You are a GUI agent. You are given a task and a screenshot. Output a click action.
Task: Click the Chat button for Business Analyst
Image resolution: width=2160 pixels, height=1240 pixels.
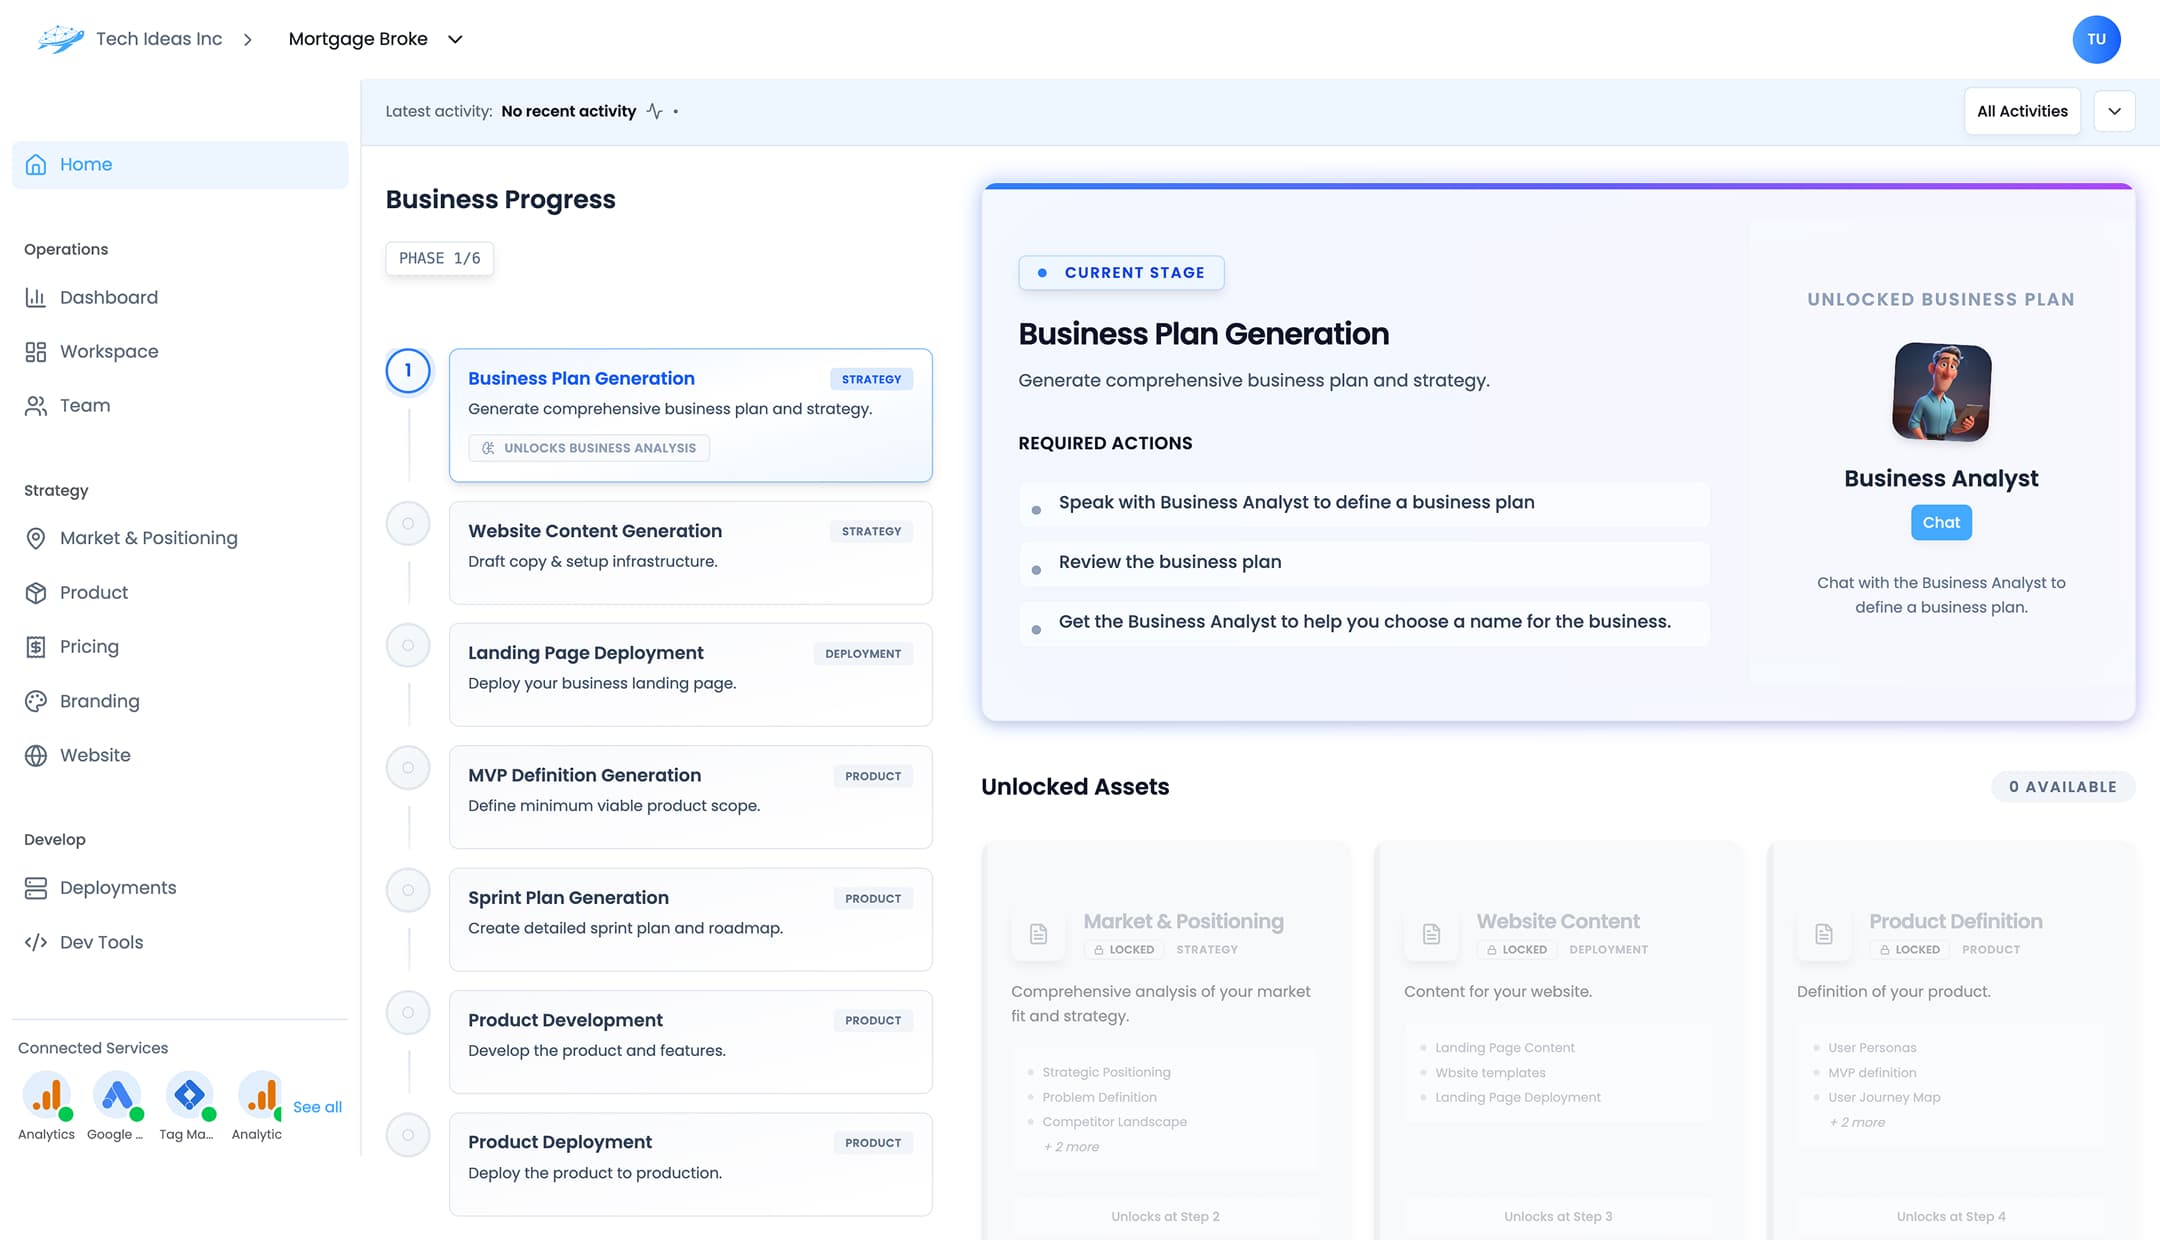[1940, 522]
